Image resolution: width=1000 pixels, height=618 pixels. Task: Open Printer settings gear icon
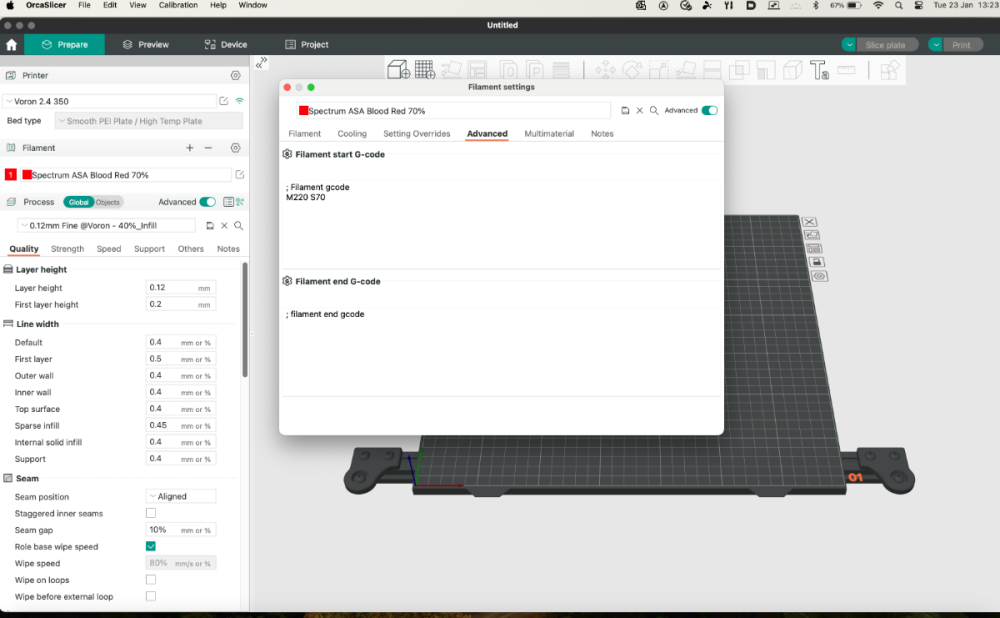[x=235, y=75]
